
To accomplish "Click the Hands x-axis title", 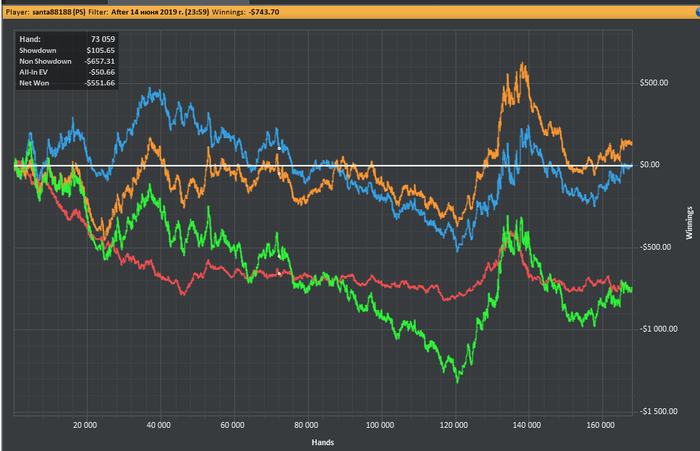I will point(322,442).
